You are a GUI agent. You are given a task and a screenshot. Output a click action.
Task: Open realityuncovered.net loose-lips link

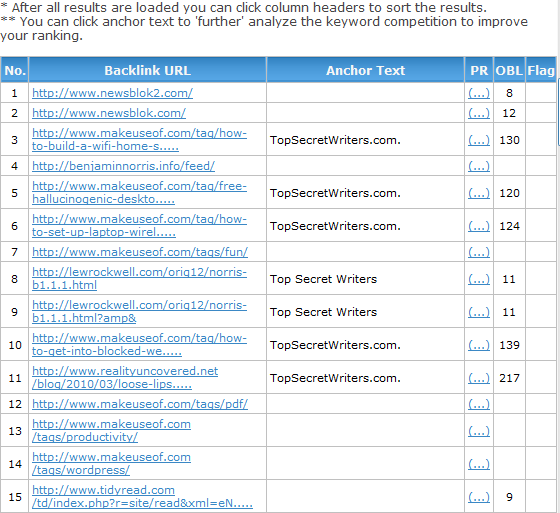(x=125, y=377)
